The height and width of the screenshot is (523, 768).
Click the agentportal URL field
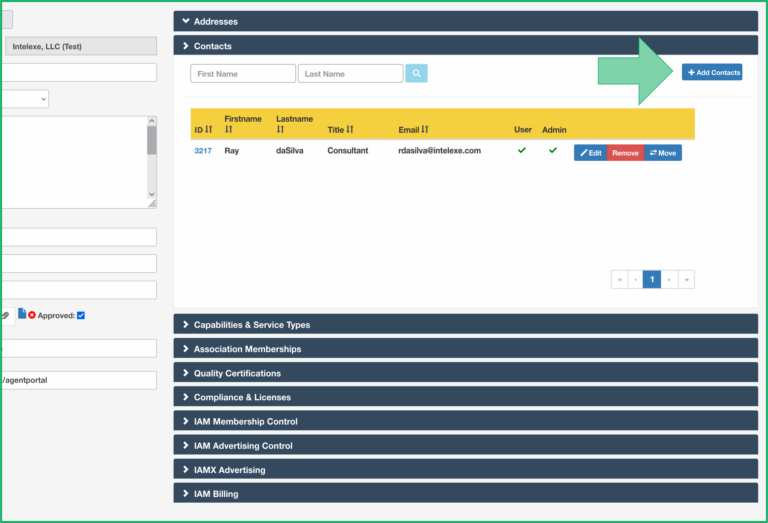[x=79, y=380]
